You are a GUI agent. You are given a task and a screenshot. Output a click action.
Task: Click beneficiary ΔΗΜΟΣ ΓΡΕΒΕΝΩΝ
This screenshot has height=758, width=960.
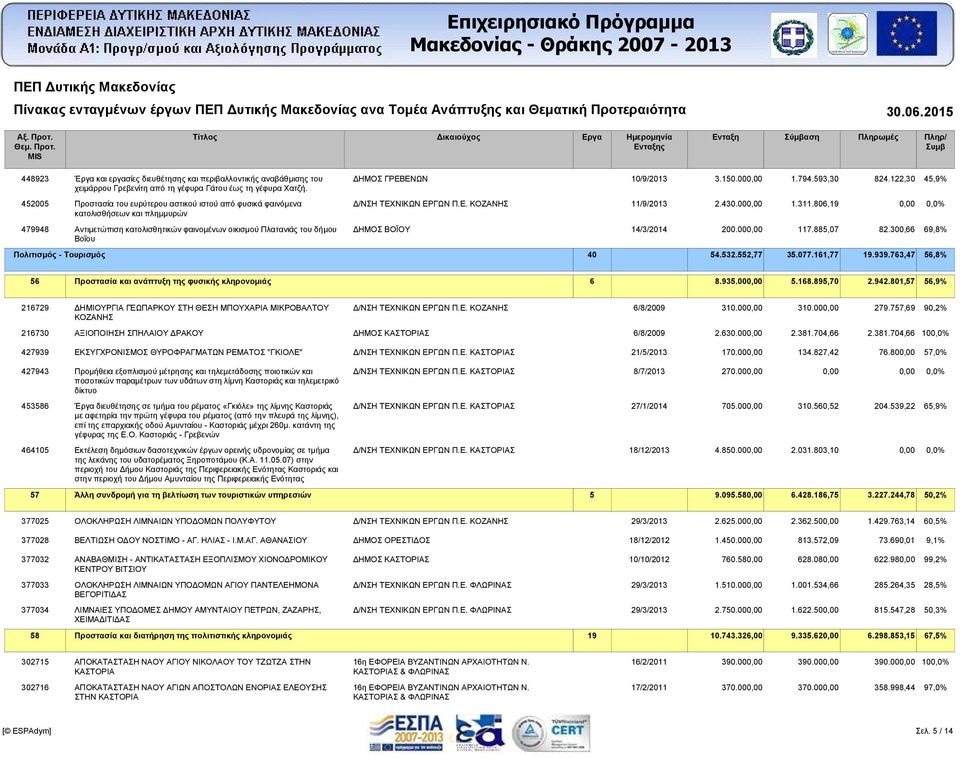pos(390,179)
